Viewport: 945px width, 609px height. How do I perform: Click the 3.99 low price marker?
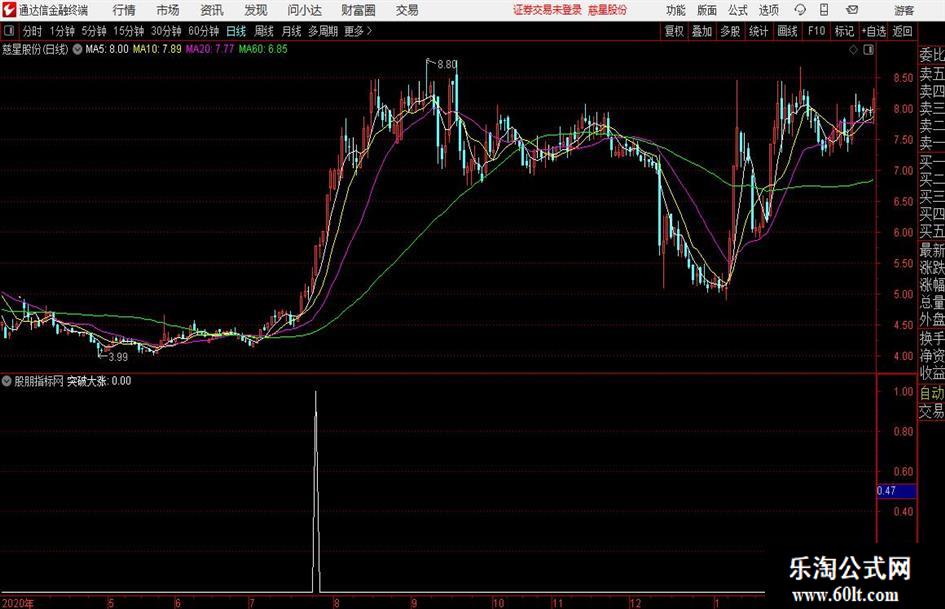118,357
